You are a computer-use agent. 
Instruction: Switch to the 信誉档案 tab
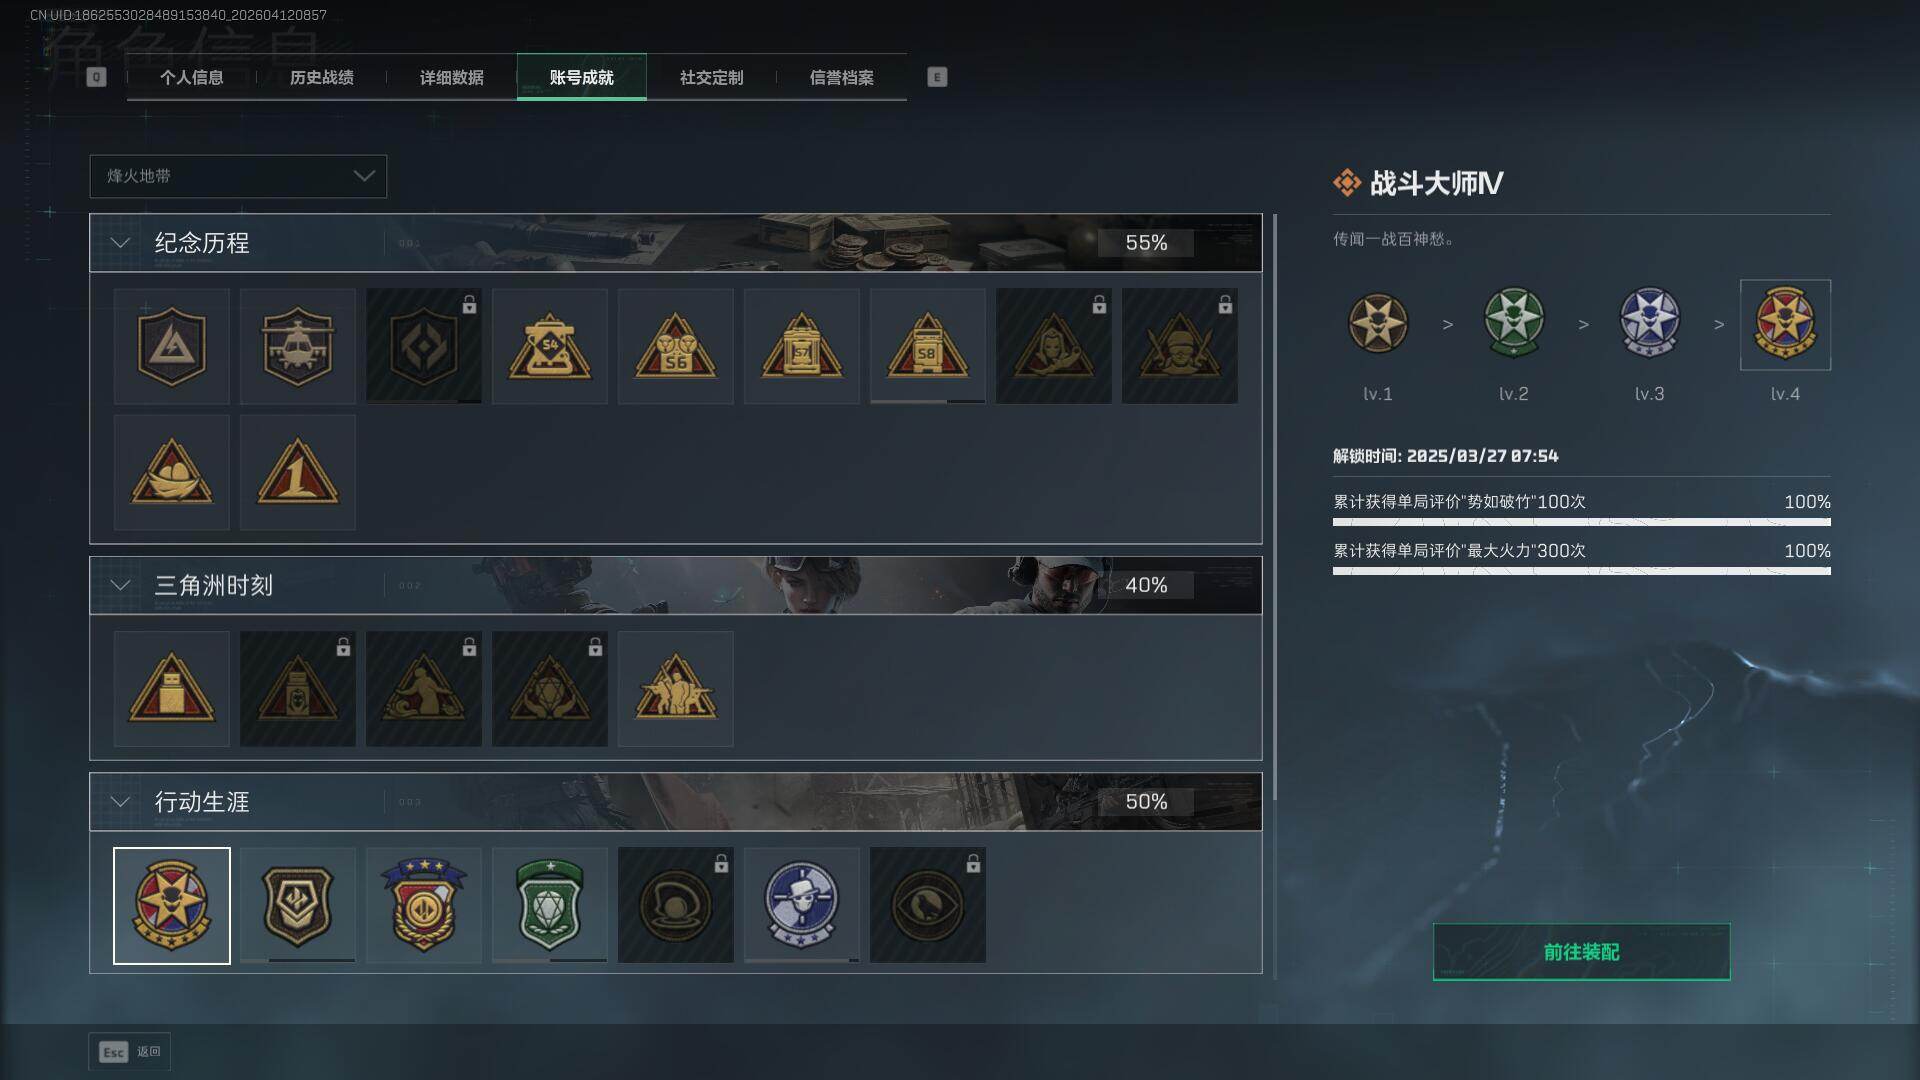pos(842,78)
